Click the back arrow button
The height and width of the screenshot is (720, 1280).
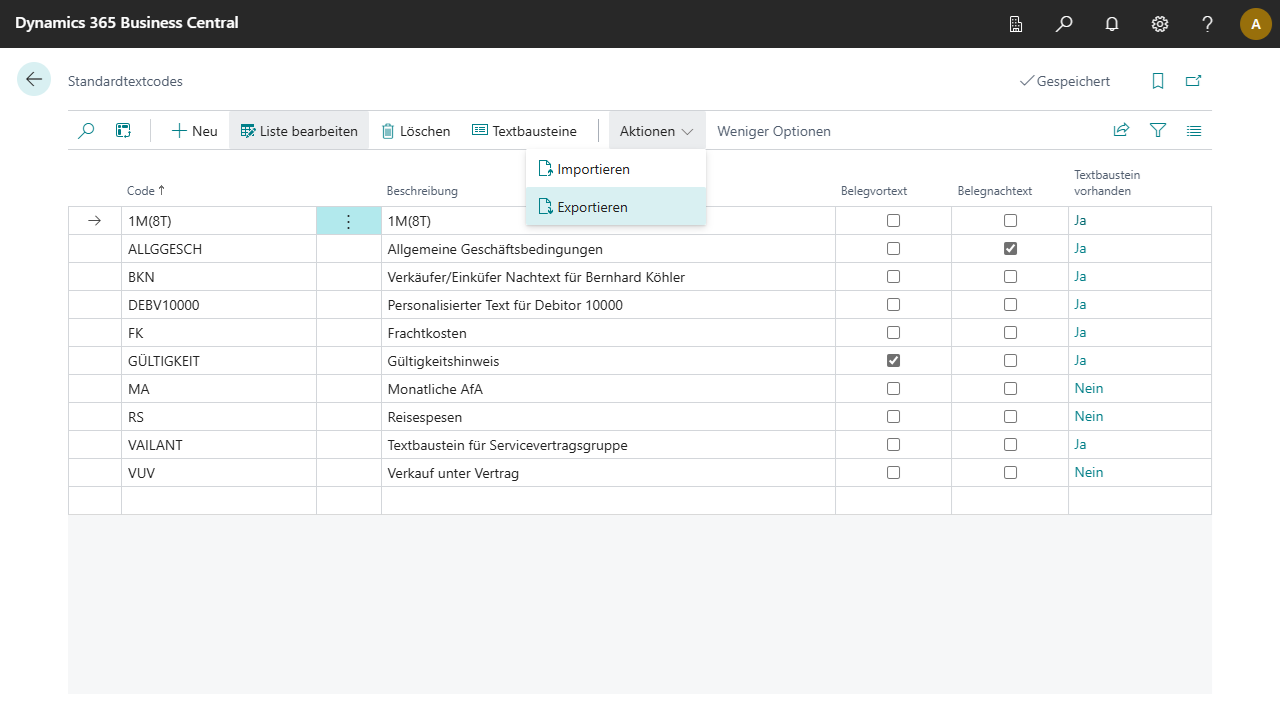[34, 80]
